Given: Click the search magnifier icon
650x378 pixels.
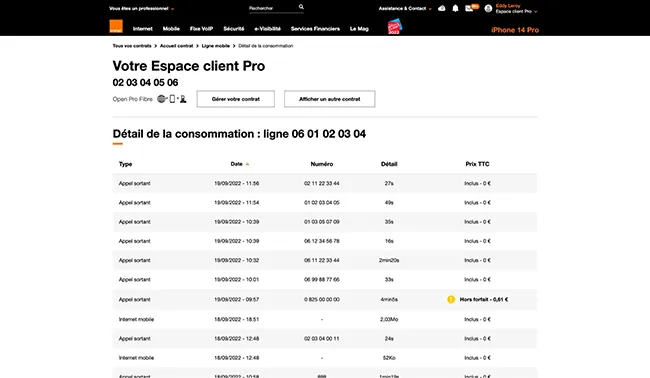Looking at the screenshot, I should [301, 7].
